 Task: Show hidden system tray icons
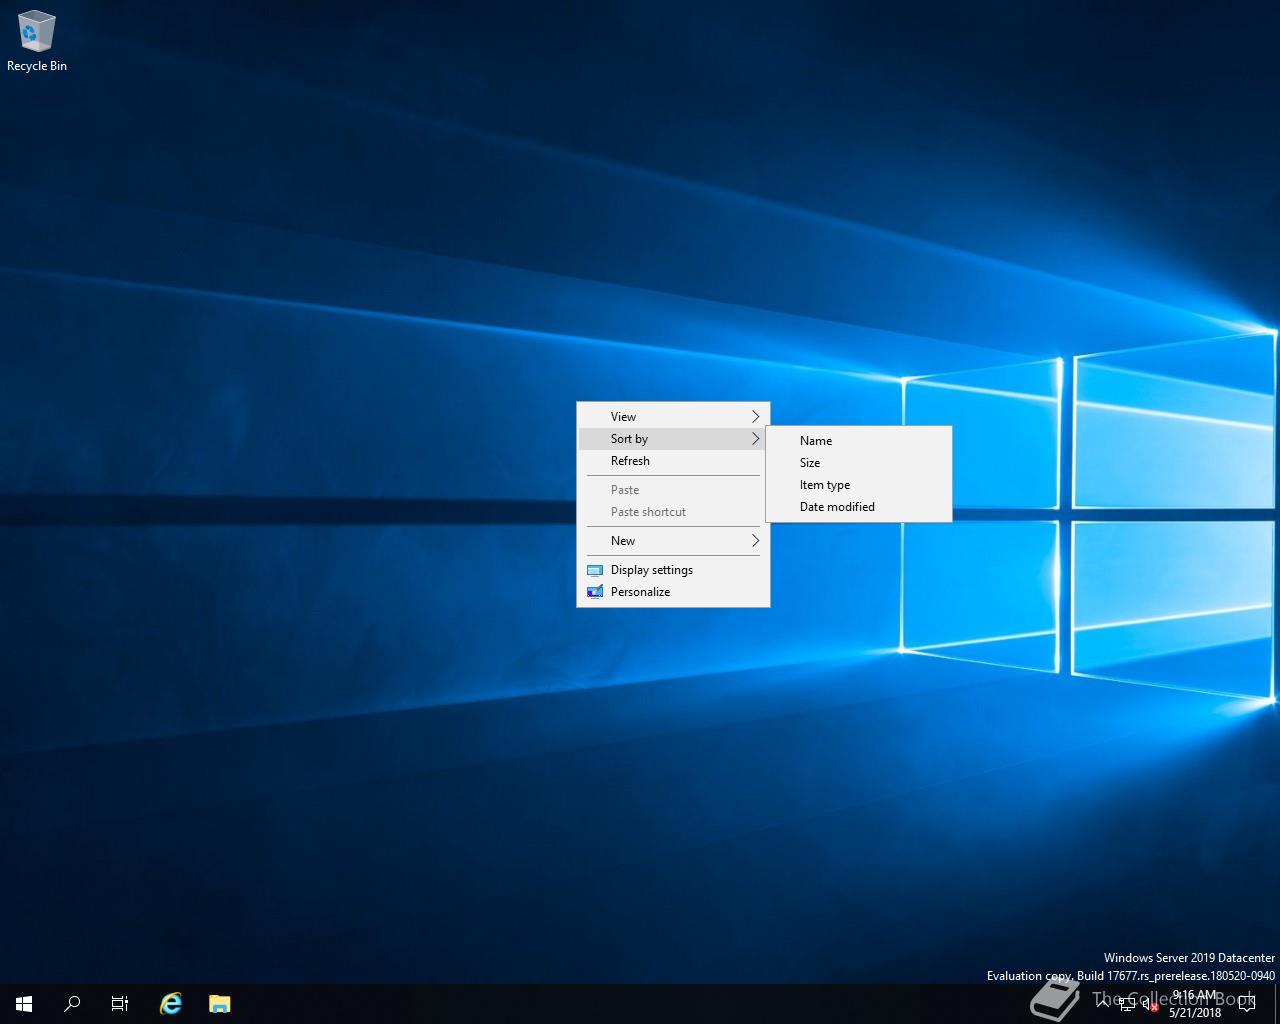(x=1103, y=1003)
